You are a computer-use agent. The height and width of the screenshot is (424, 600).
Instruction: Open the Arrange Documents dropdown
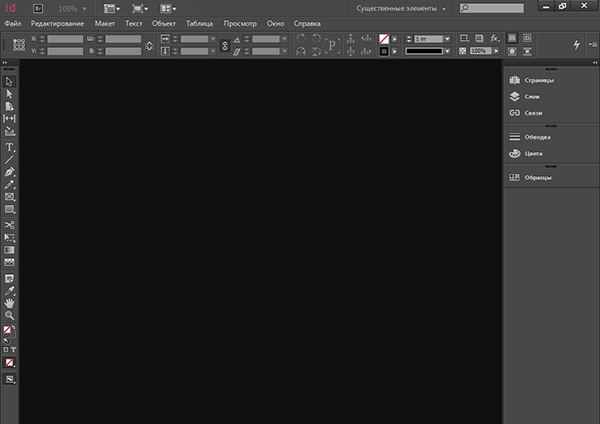[x=168, y=8]
